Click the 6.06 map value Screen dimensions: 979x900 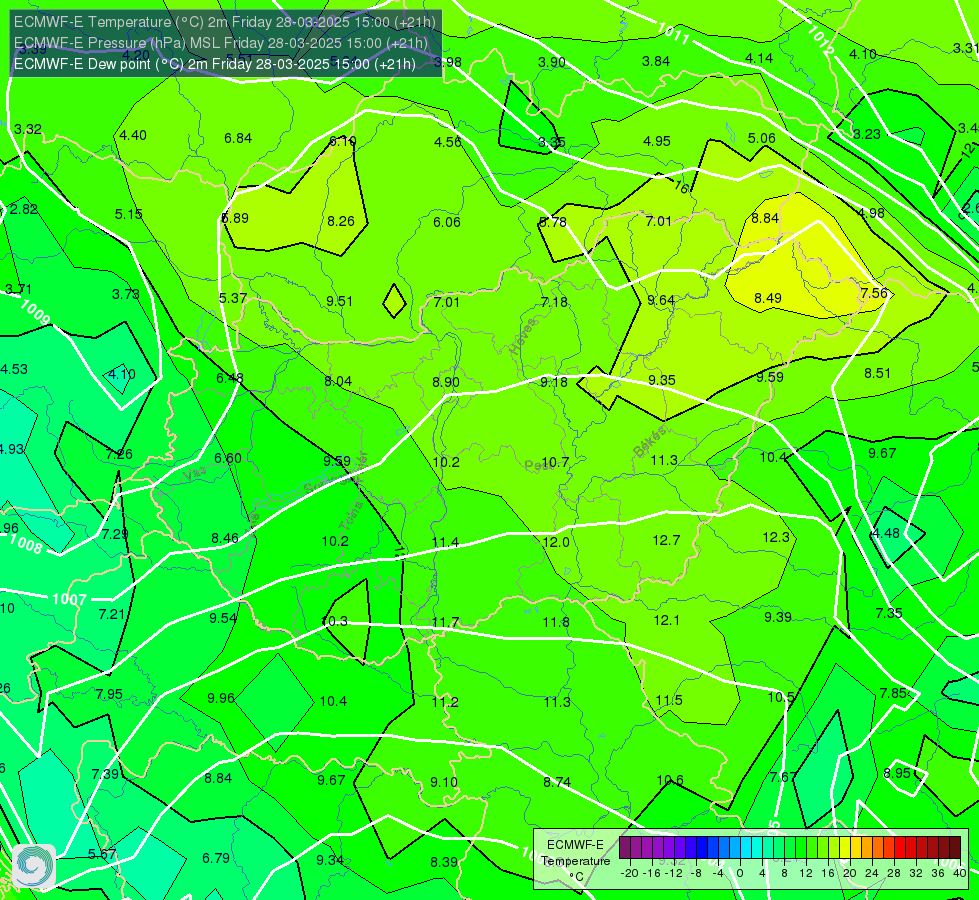447,222
